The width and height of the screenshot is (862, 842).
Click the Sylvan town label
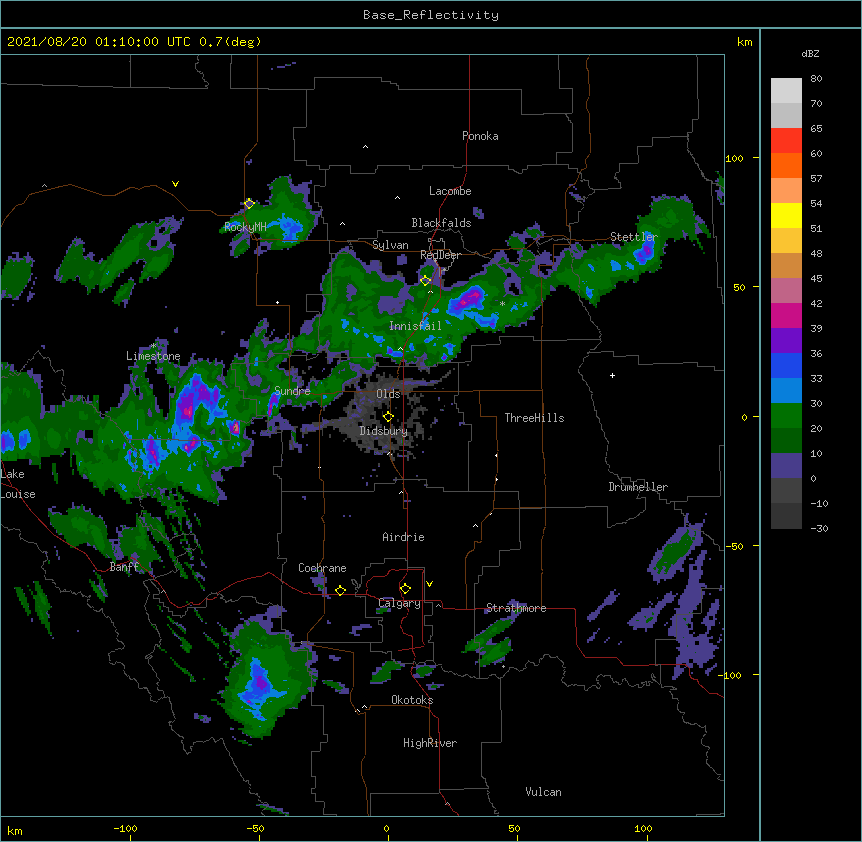coord(390,245)
